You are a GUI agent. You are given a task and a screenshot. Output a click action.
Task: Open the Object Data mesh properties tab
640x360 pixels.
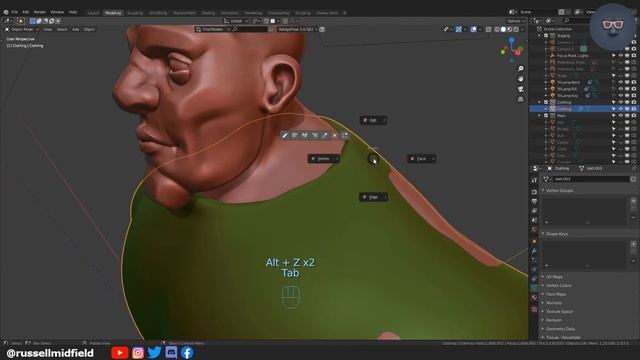[534, 288]
